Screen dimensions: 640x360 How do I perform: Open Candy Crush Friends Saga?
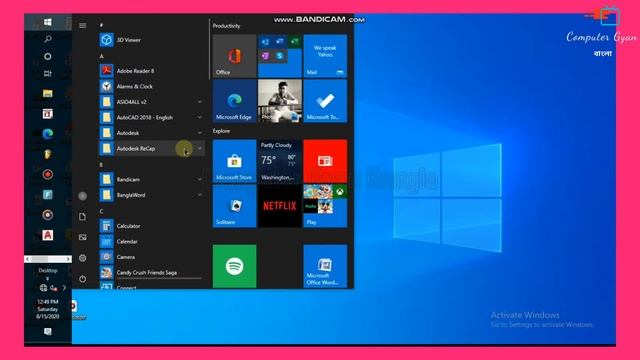[151, 272]
